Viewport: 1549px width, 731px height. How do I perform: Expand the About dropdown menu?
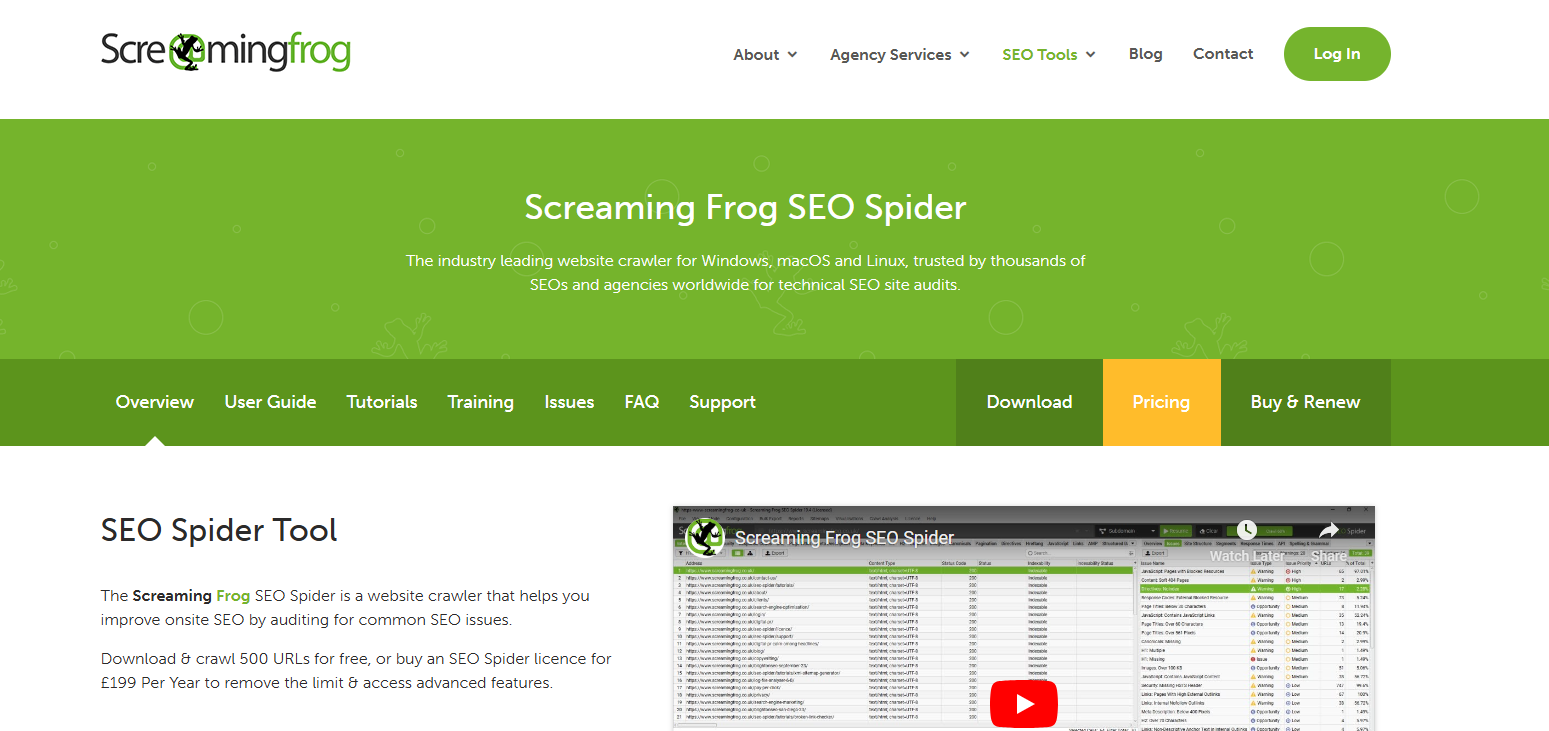[x=765, y=55]
